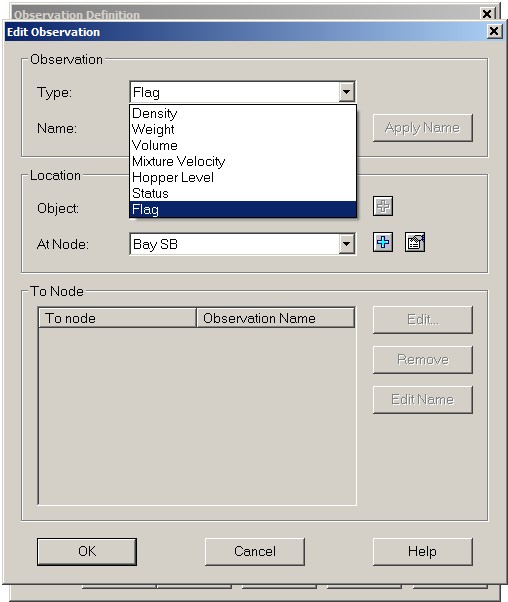Image resolution: width=508 pixels, height=602 pixels.
Task: Select Weight from the Type list
Action: tap(243, 129)
